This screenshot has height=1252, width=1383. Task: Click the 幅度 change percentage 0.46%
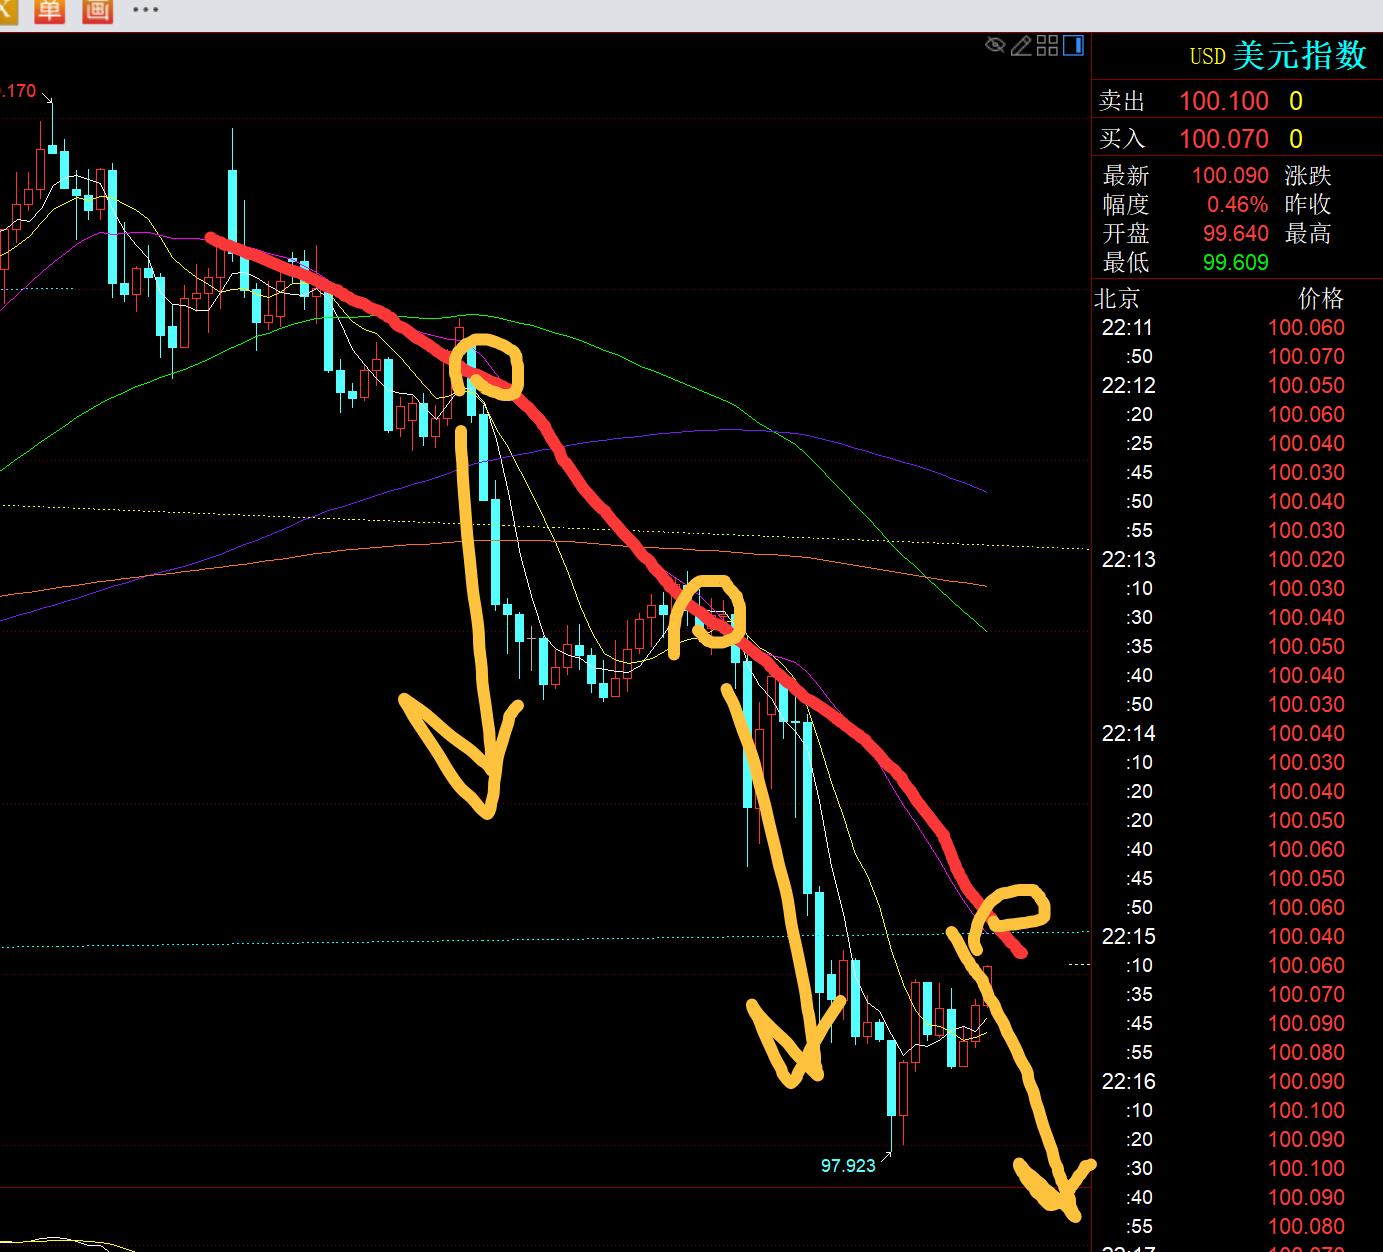[1237, 205]
